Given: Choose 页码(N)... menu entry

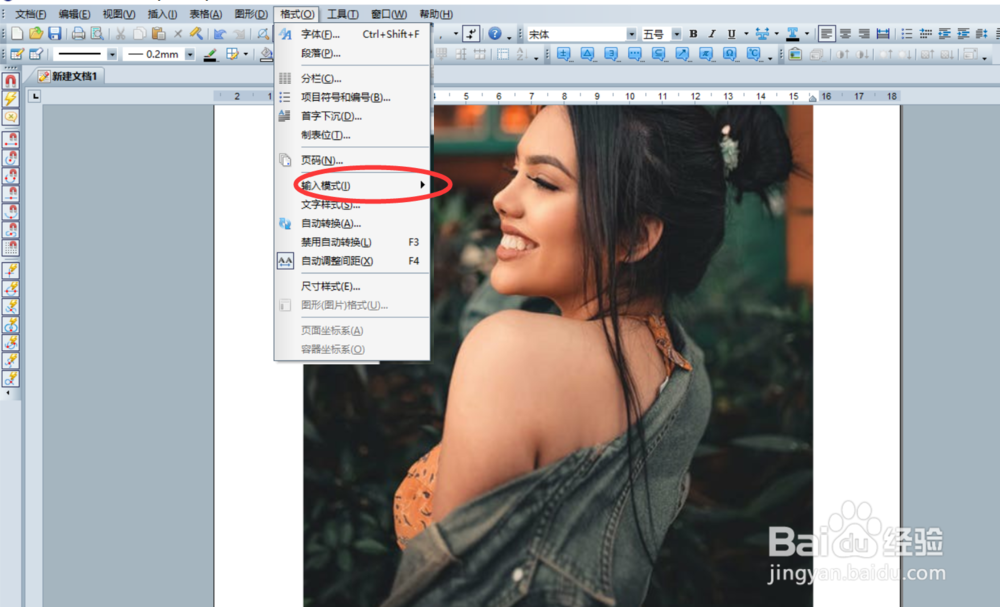Looking at the screenshot, I should 352,160.
